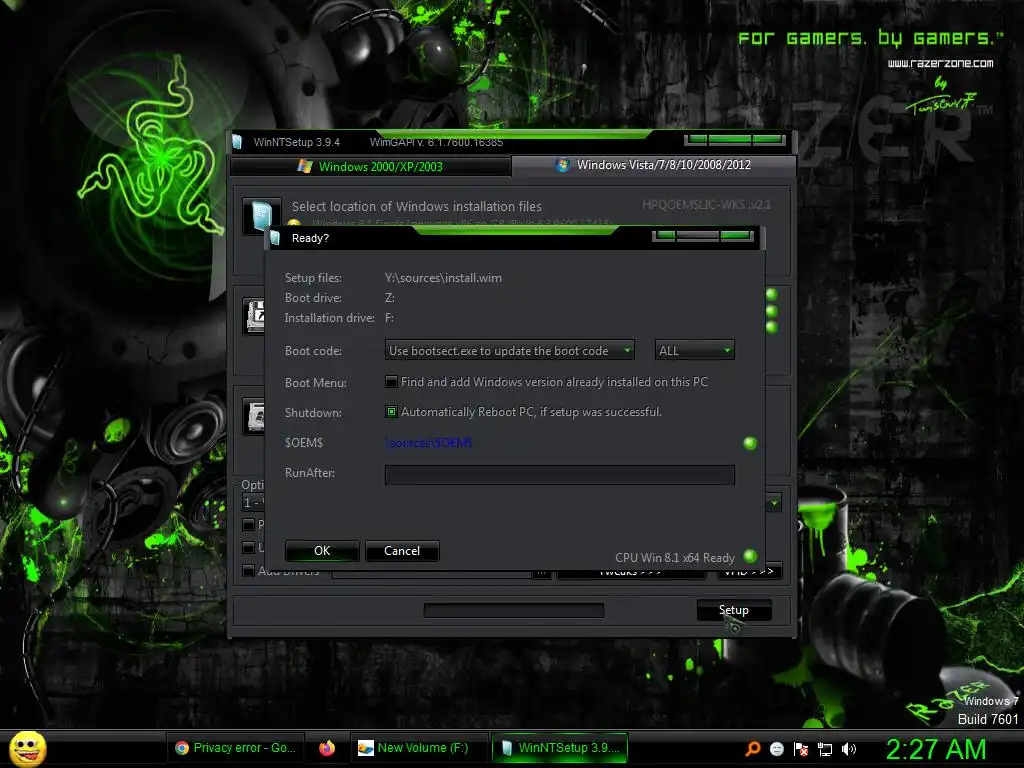Click the top green boot drive indicator

771,295
